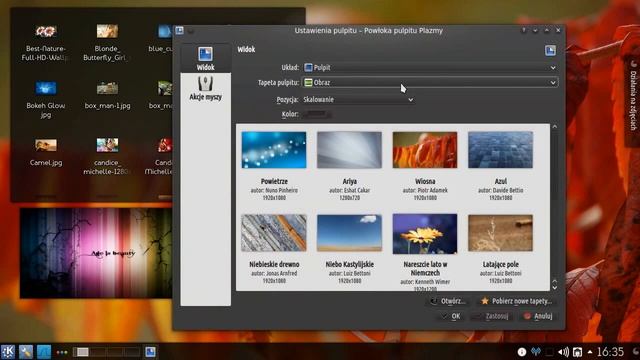
Task: Open the Tapeta pulpitu Obraz dropdown
Action: [x=430, y=82]
